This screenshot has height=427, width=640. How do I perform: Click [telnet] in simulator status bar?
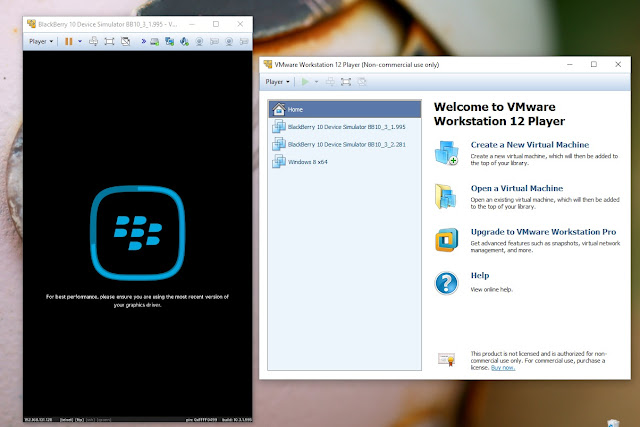coord(66,420)
